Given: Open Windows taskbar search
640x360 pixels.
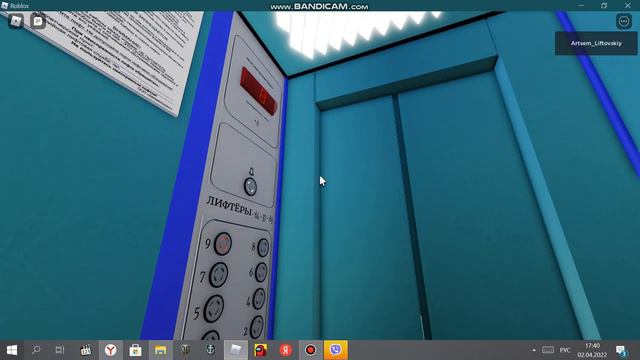Looking at the screenshot, I should [x=36, y=350].
